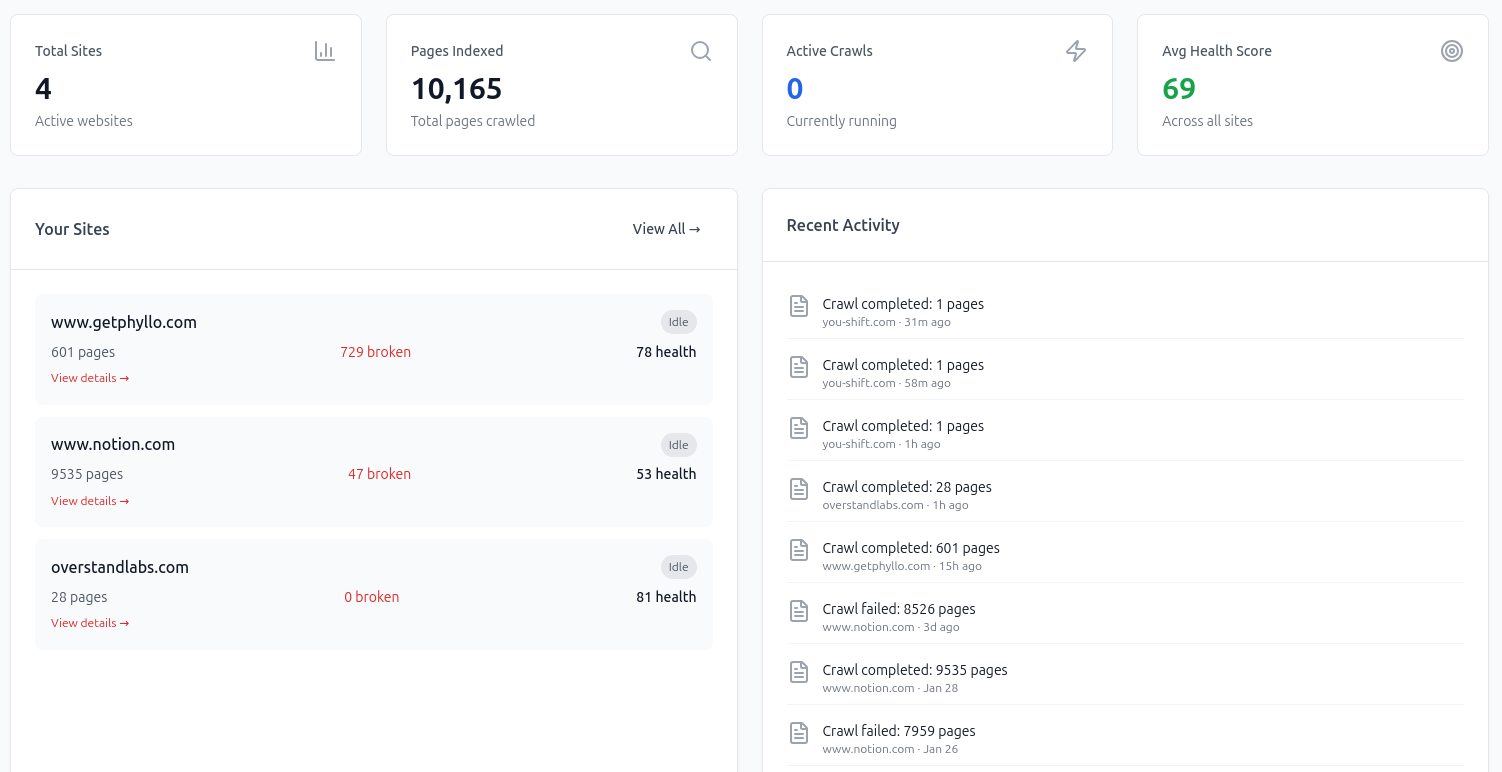This screenshot has width=1502, height=772.
Task: Select the lightning bolt icon for Active Crawls
Action: click(1075, 50)
